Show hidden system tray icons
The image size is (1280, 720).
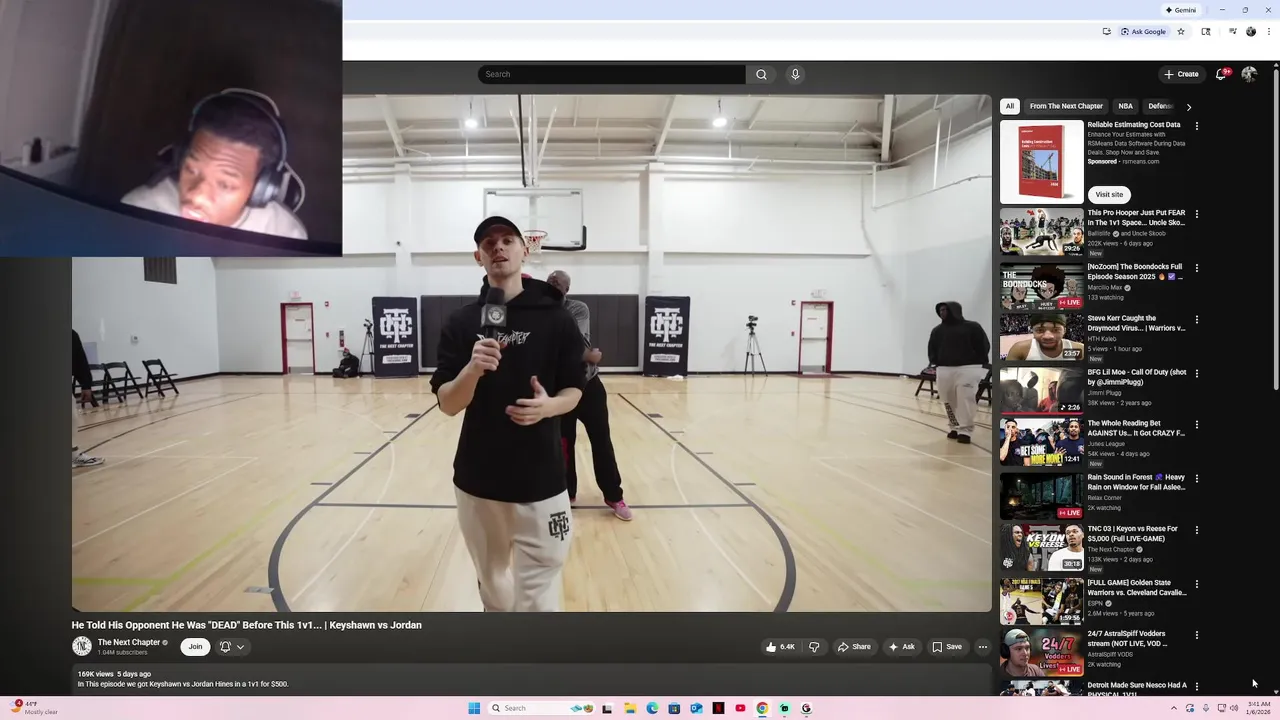(1174, 708)
